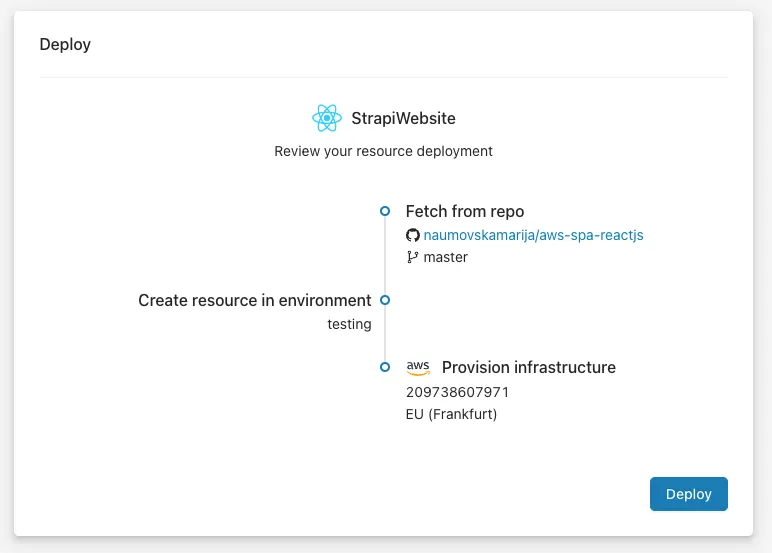Click the 'Create resource in environment' heading
Viewport: 772px width, 553px height.
click(x=255, y=300)
